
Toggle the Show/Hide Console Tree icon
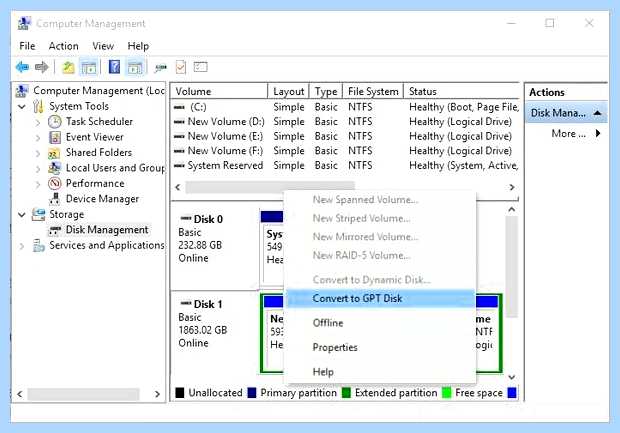pyautogui.click(x=89, y=67)
